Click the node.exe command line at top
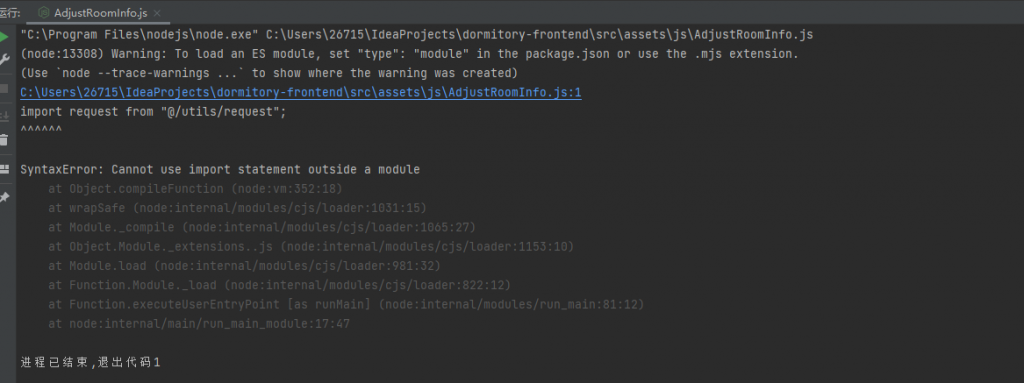The width and height of the screenshot is (1024, 383). pyautogui.click(x=417, y=35)
